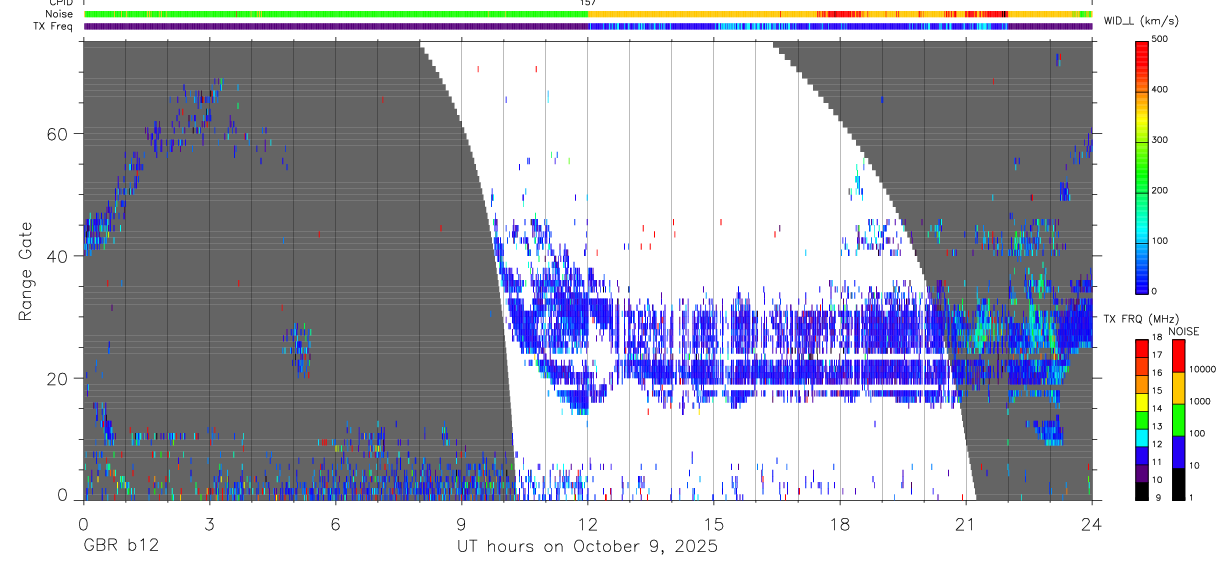Viewport: 1228px width, 567px height.
Task: Click the 'Range Gate' vertical axis title
Action: (25, 272)
